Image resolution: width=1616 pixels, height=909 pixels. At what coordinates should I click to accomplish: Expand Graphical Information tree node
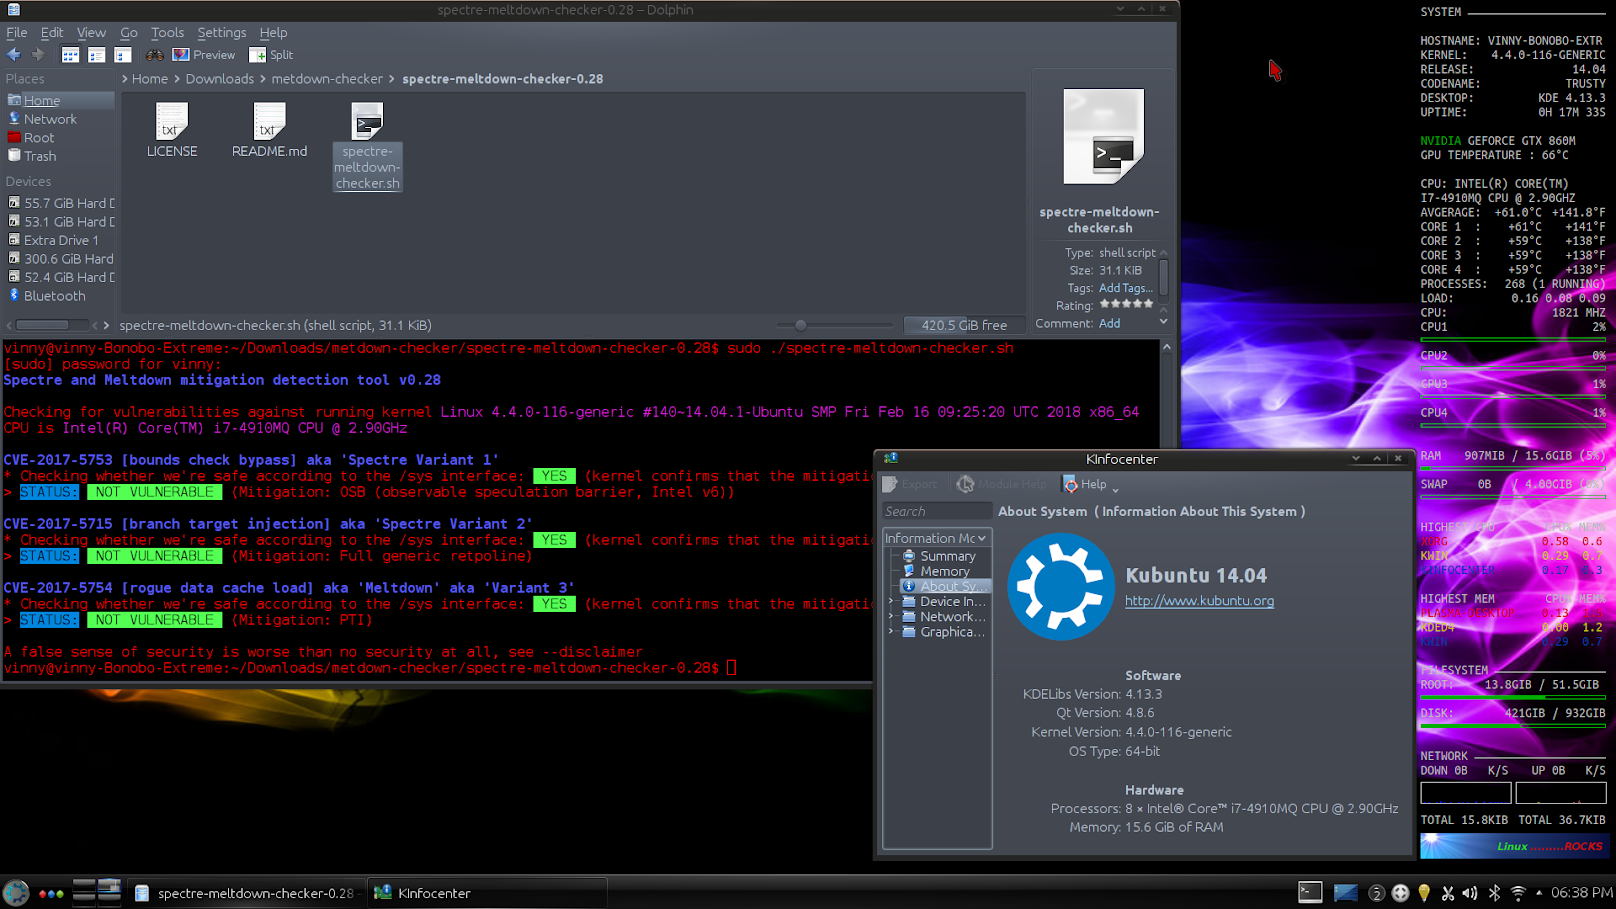coord(891,632)
